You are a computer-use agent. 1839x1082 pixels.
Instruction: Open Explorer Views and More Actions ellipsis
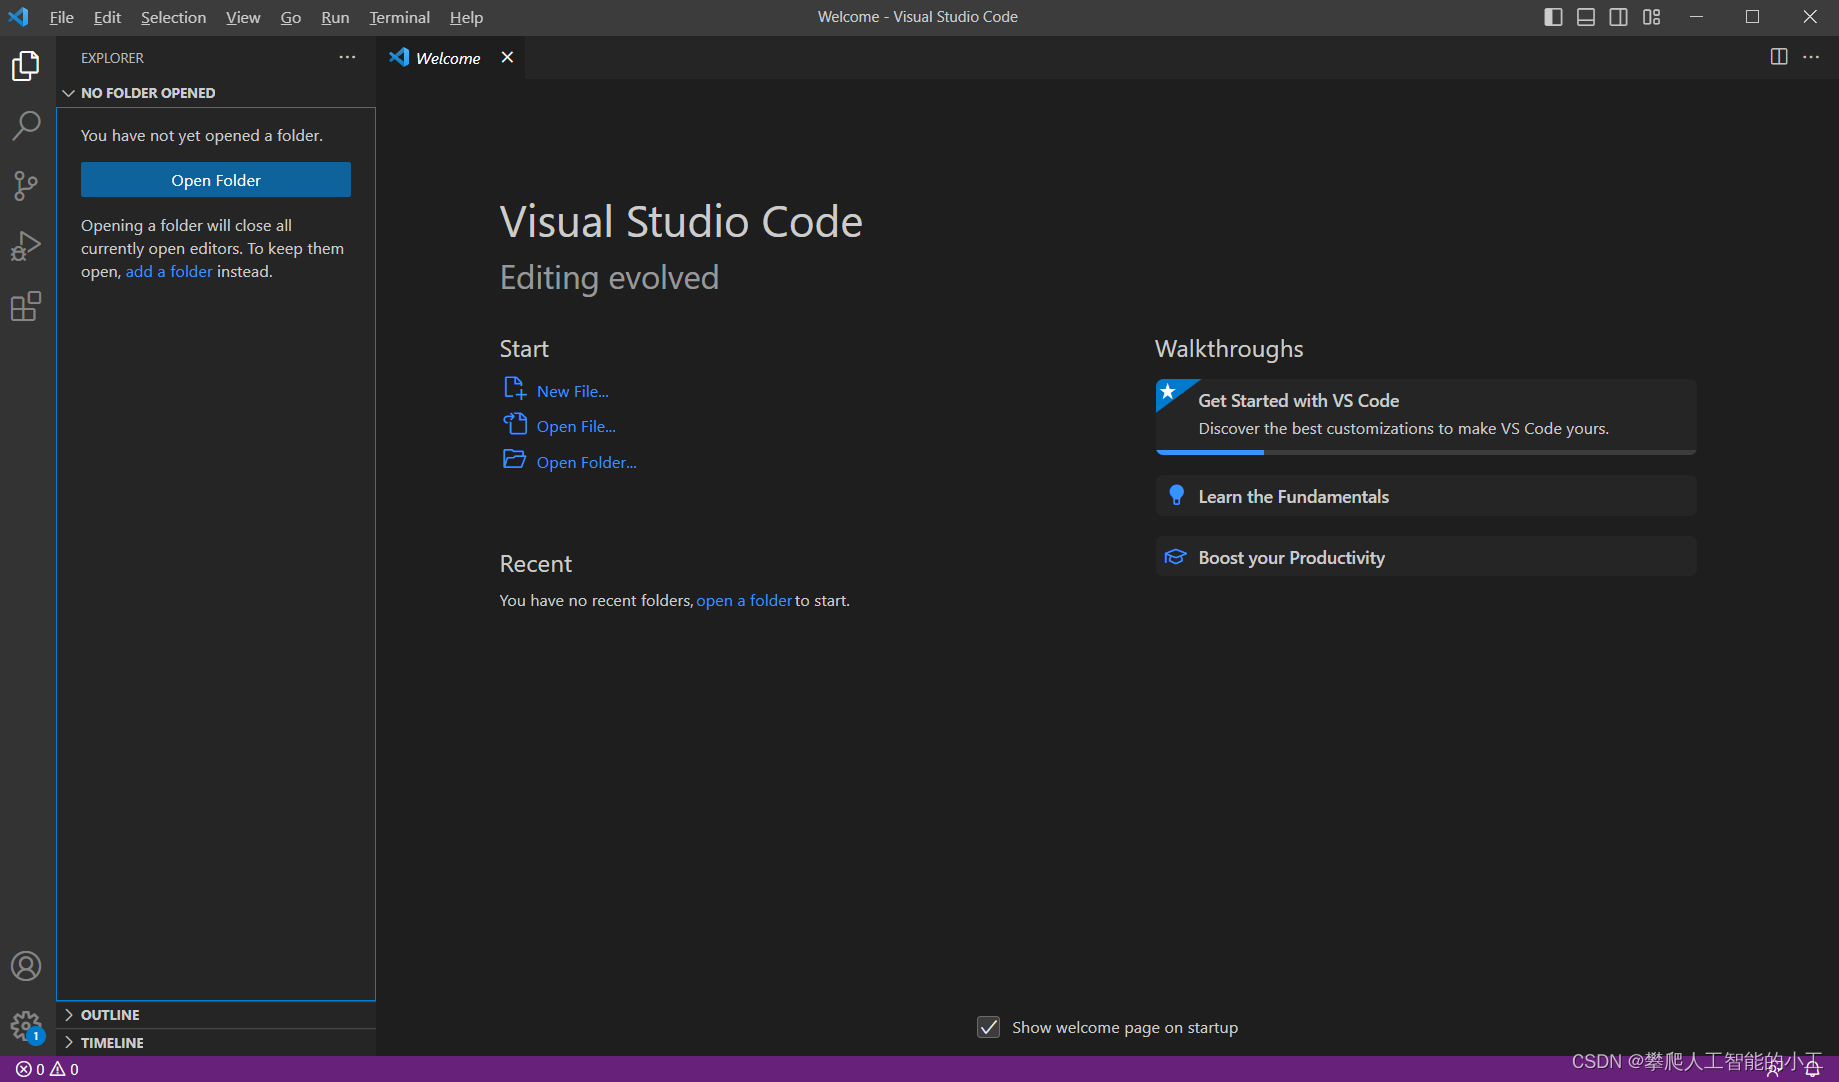347,57
